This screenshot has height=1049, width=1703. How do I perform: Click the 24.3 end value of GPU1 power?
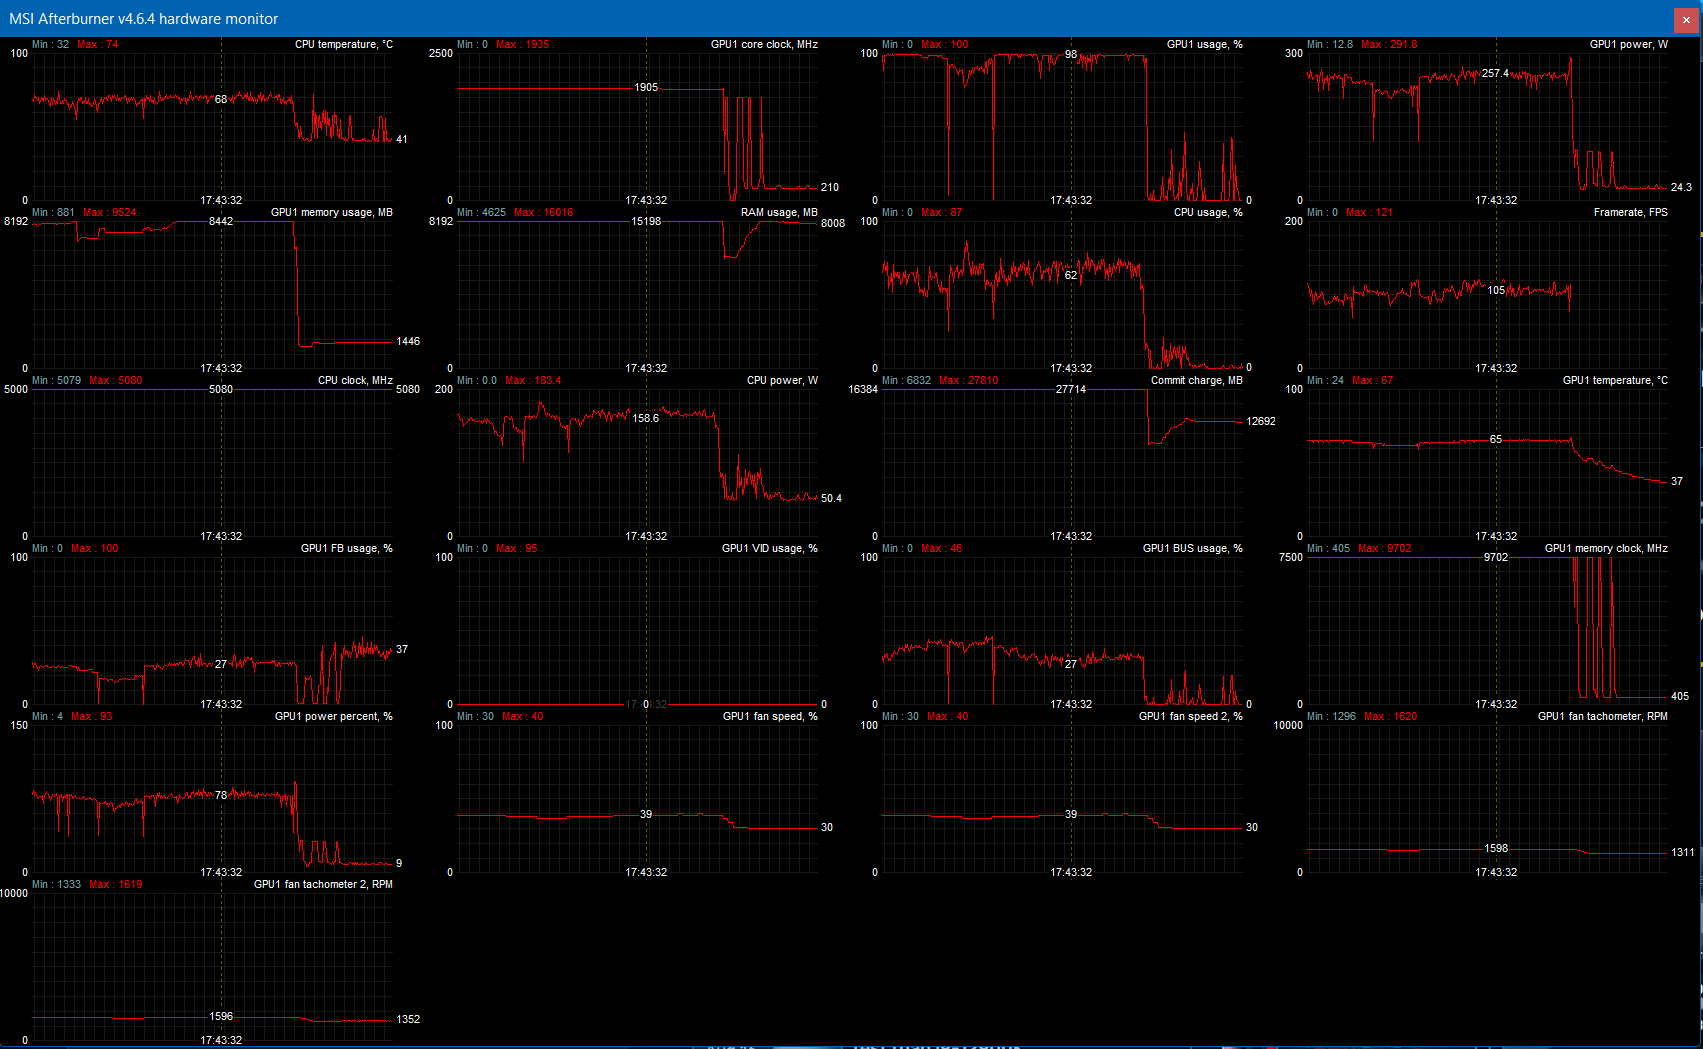coord(1682,187)
